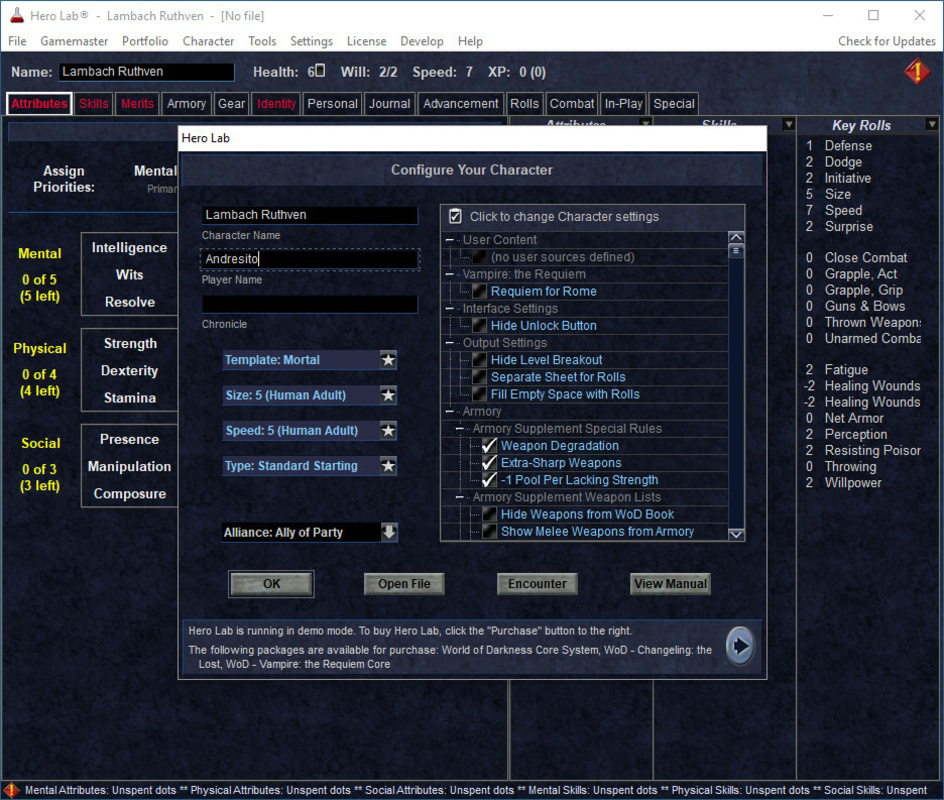The height and width of the screenshot is (800, 944).
Task: Collapse Armory Supplement Special Rules group
Action: (459, 429)
